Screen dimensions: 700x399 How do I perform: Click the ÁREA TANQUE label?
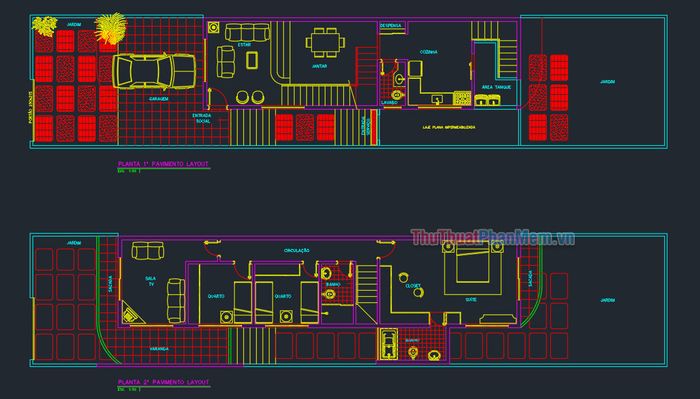[x=496, y=87]
